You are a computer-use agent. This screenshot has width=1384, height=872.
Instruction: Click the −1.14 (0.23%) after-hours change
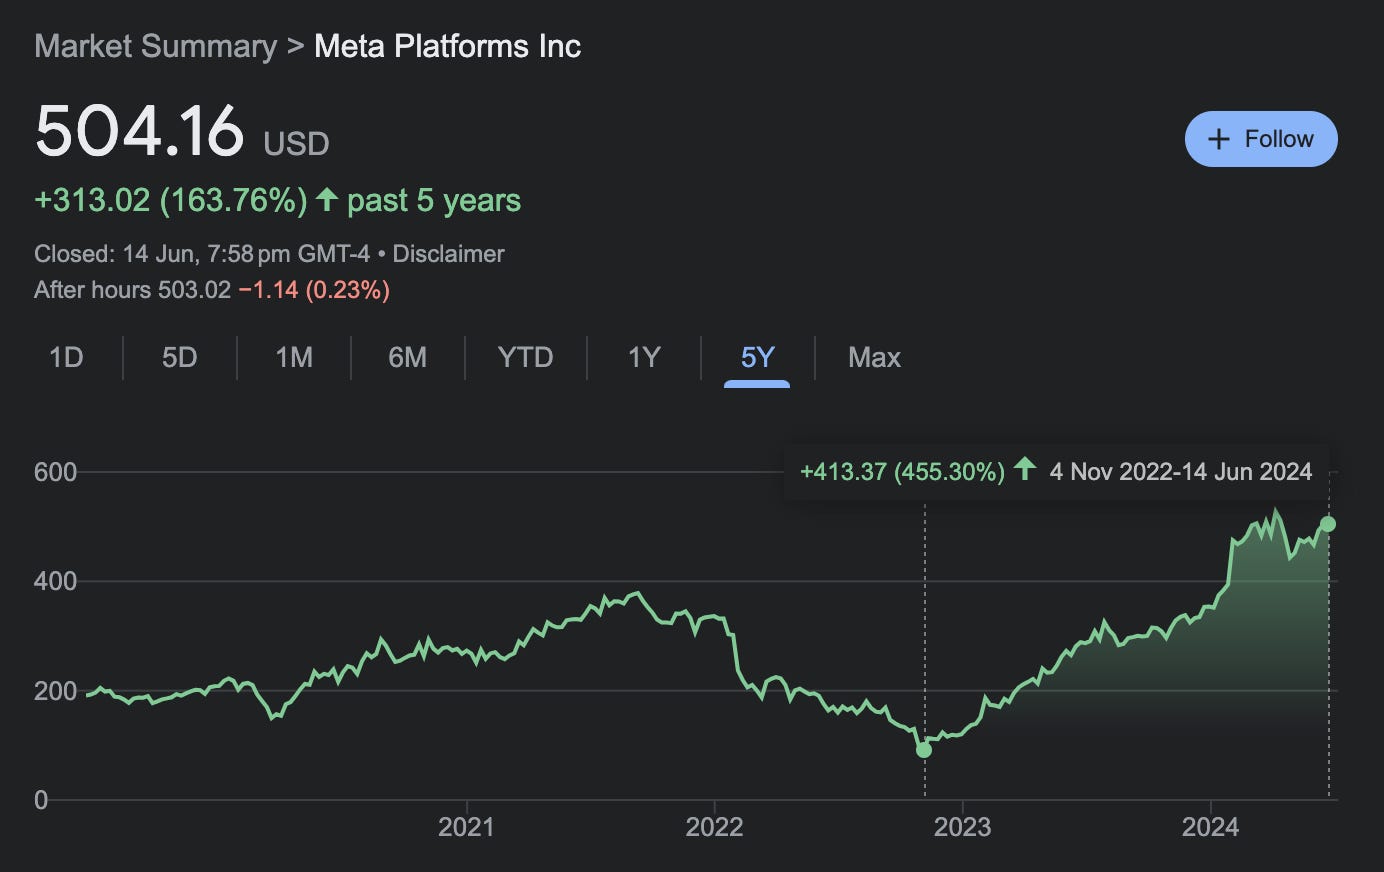point(314,290)
